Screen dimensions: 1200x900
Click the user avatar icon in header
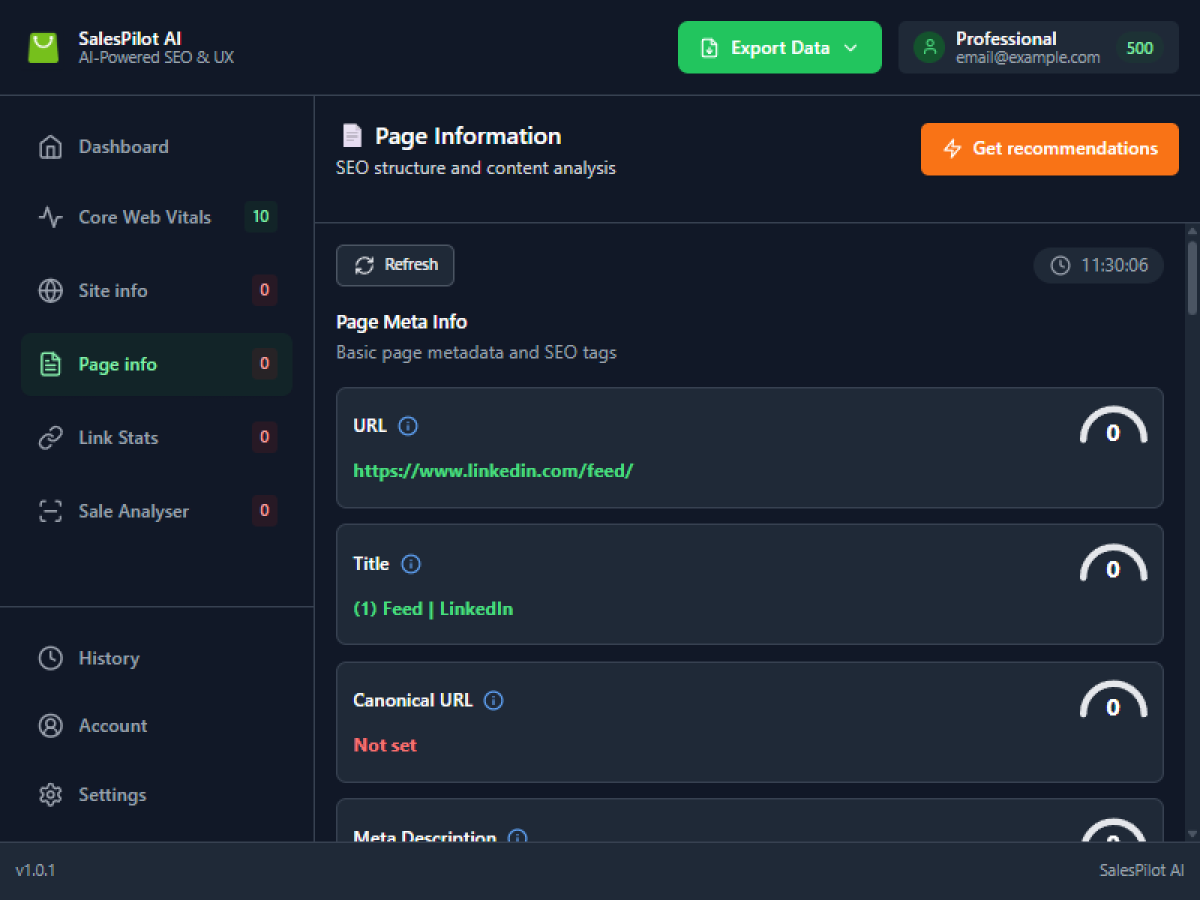tap(929, 48)
